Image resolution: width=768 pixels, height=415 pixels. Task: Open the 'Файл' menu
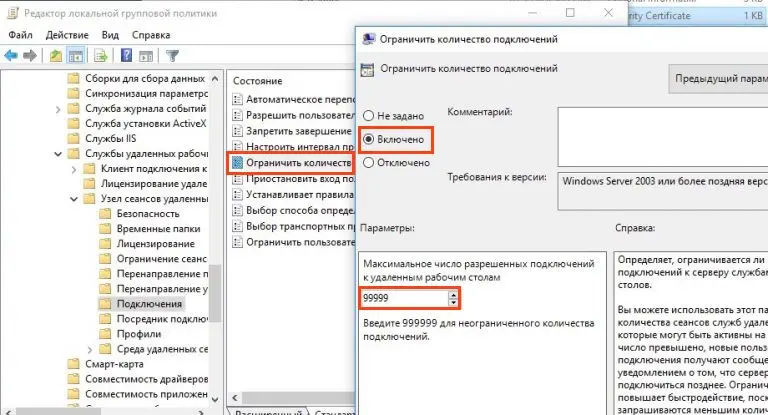[20, 33]
